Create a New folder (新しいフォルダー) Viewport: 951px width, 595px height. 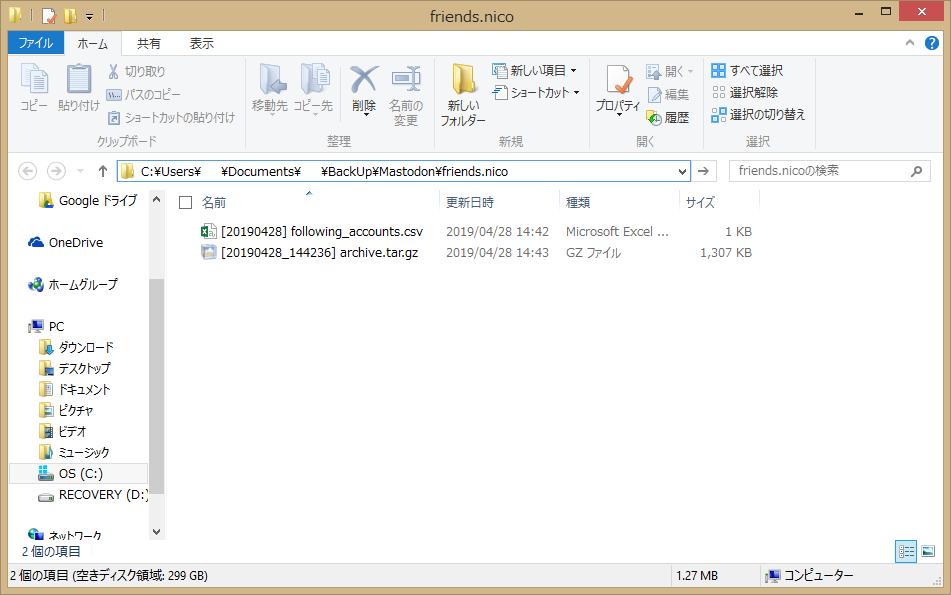[x=463, y=95]
